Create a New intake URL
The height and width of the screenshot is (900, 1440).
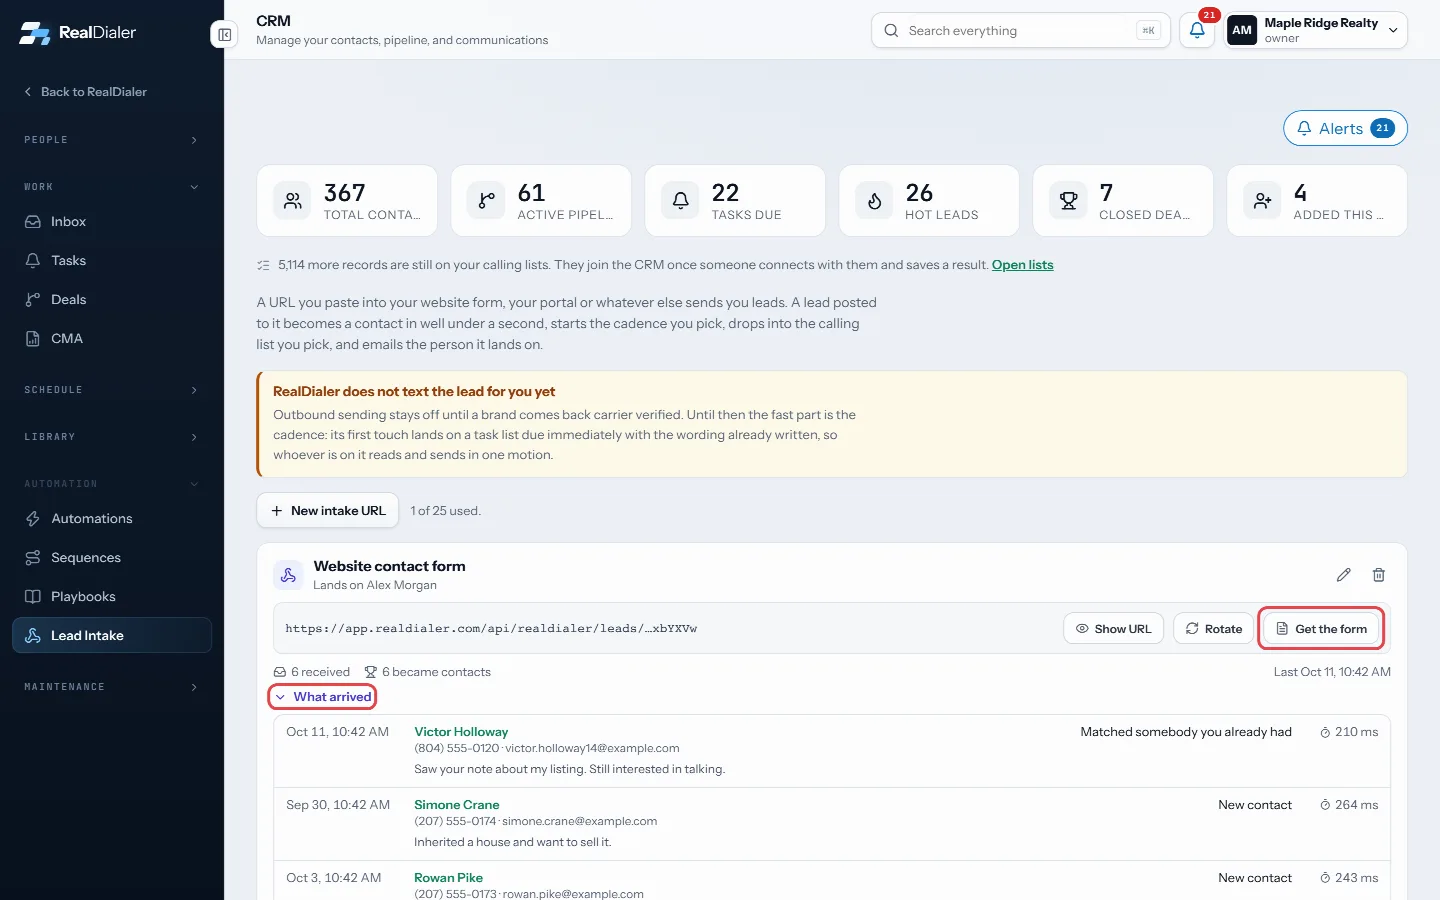[x=328, y=511]
